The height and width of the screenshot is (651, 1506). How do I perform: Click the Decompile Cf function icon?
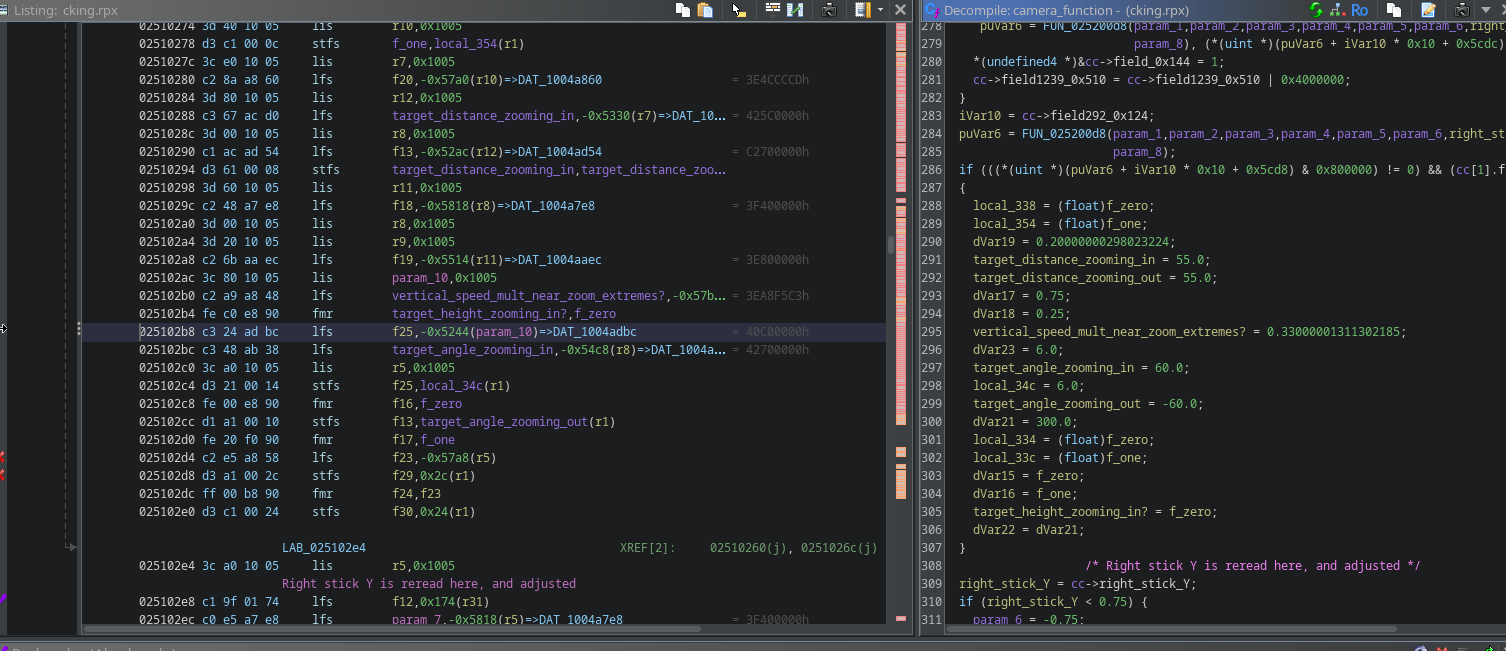[x=932, y=10]
